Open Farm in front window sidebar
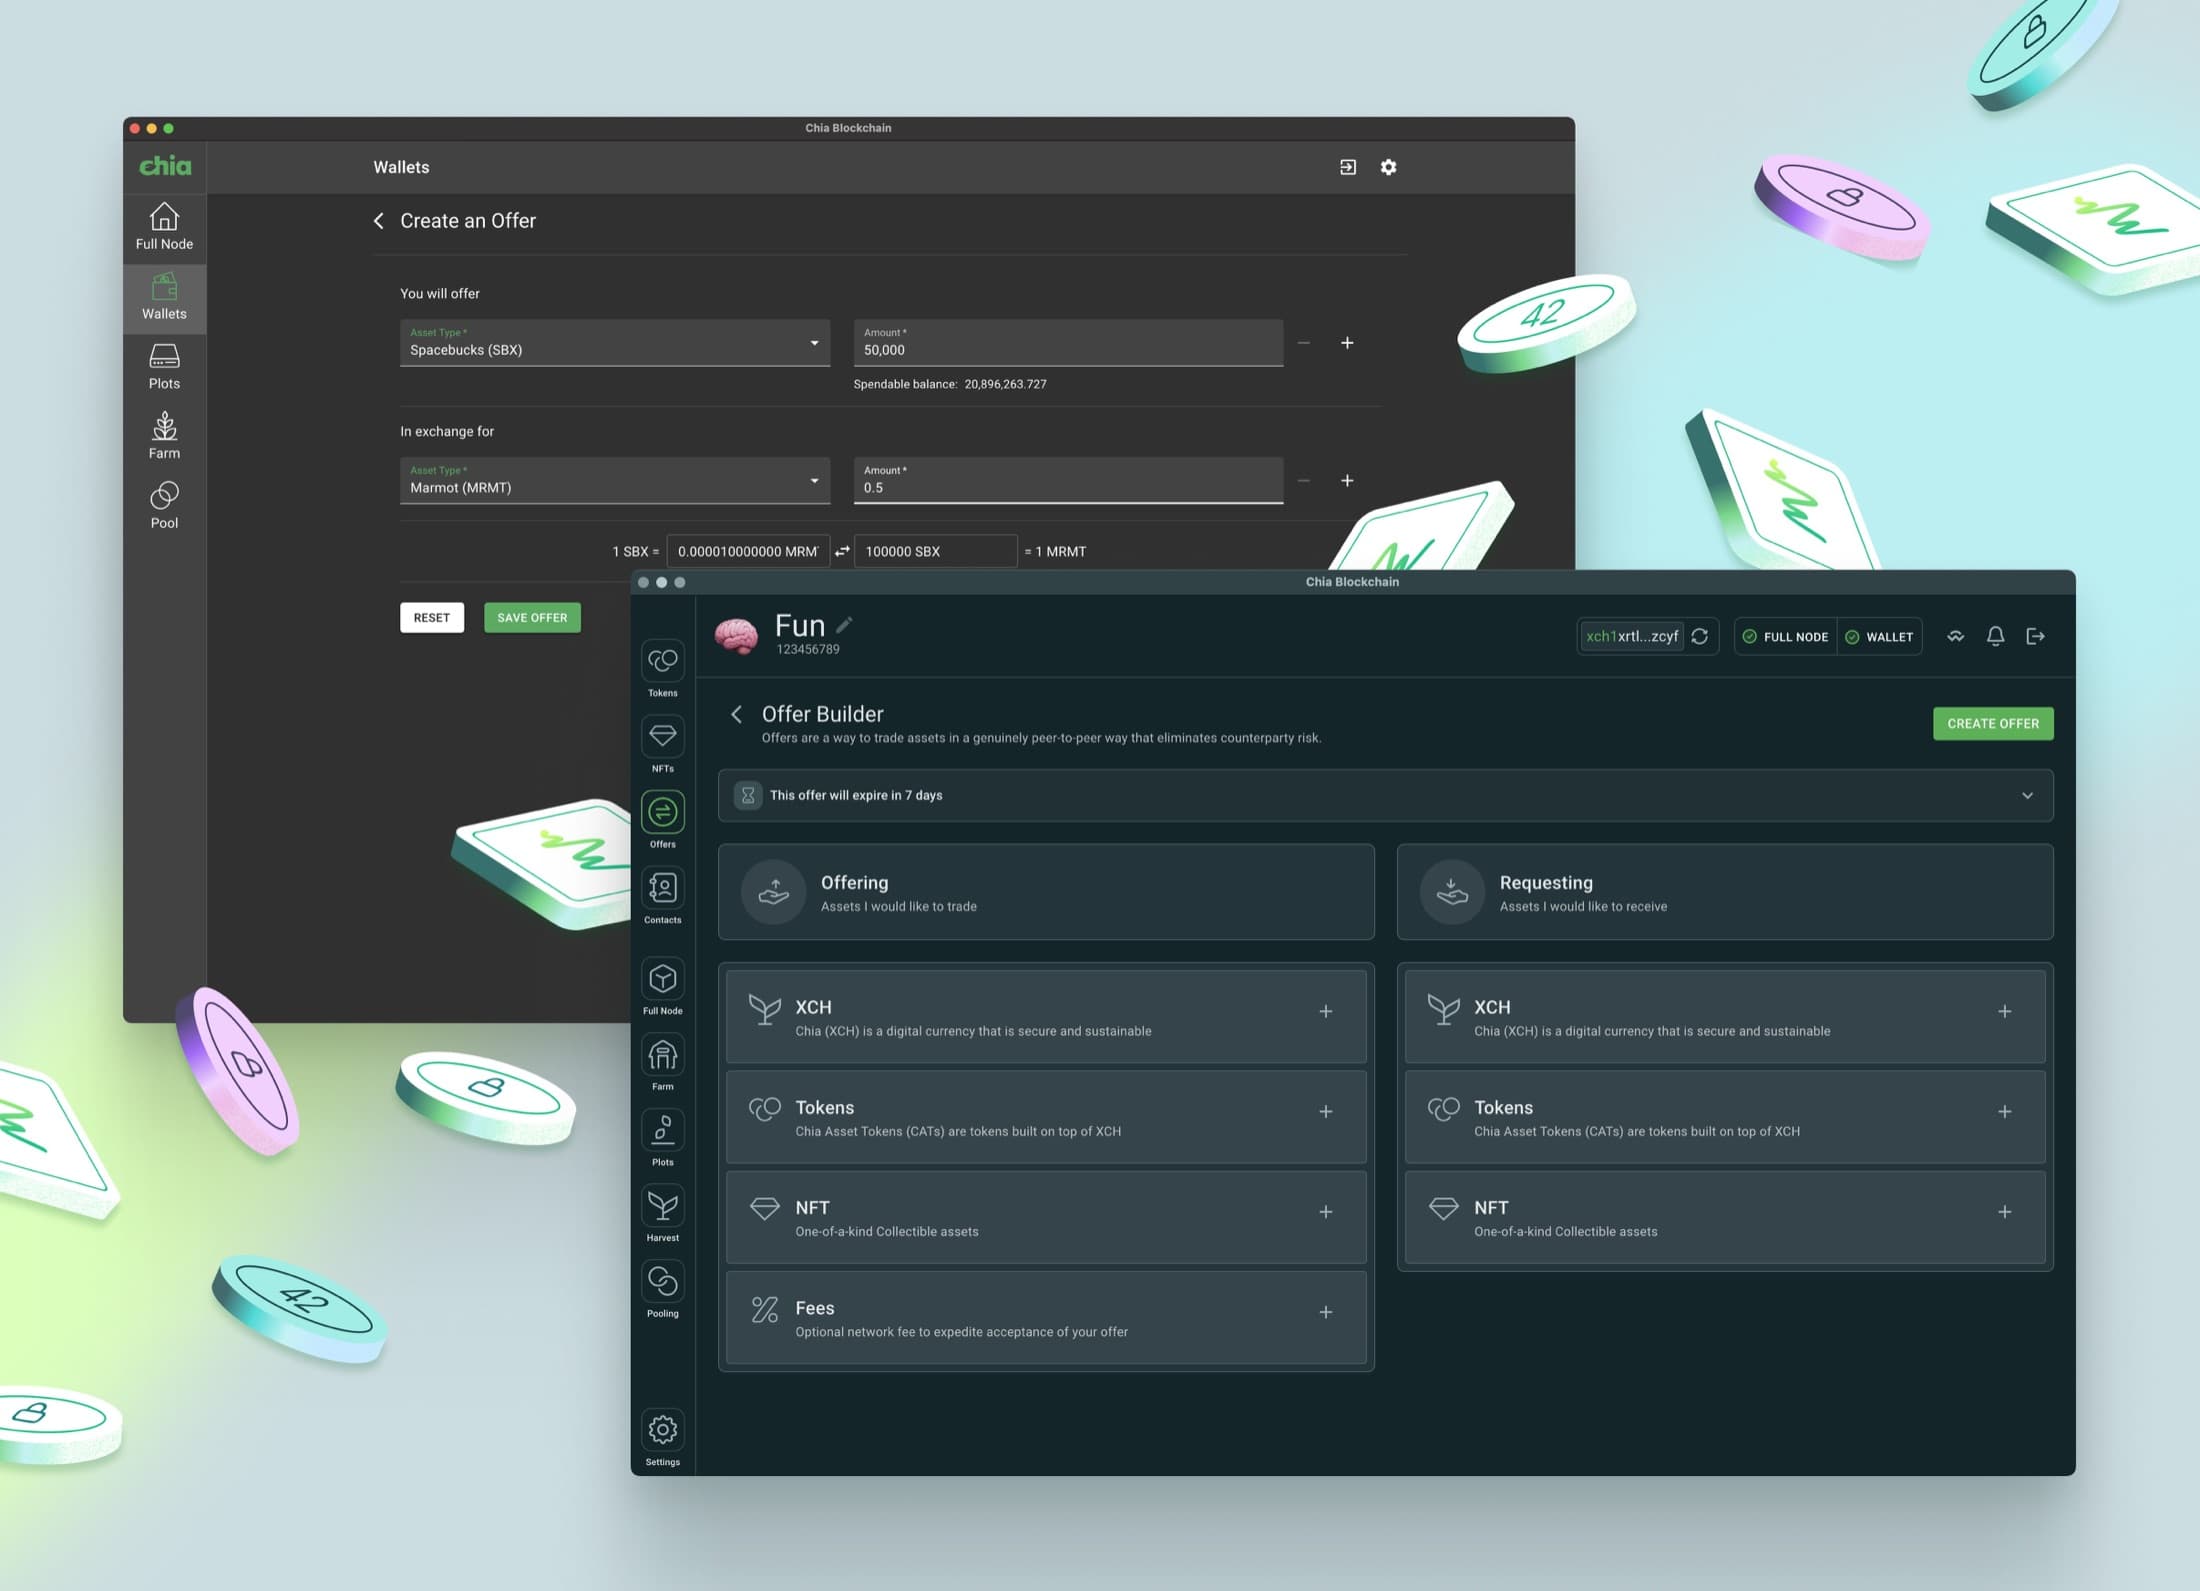This screenshot has width=2200, height=1591. (662, 1063)
